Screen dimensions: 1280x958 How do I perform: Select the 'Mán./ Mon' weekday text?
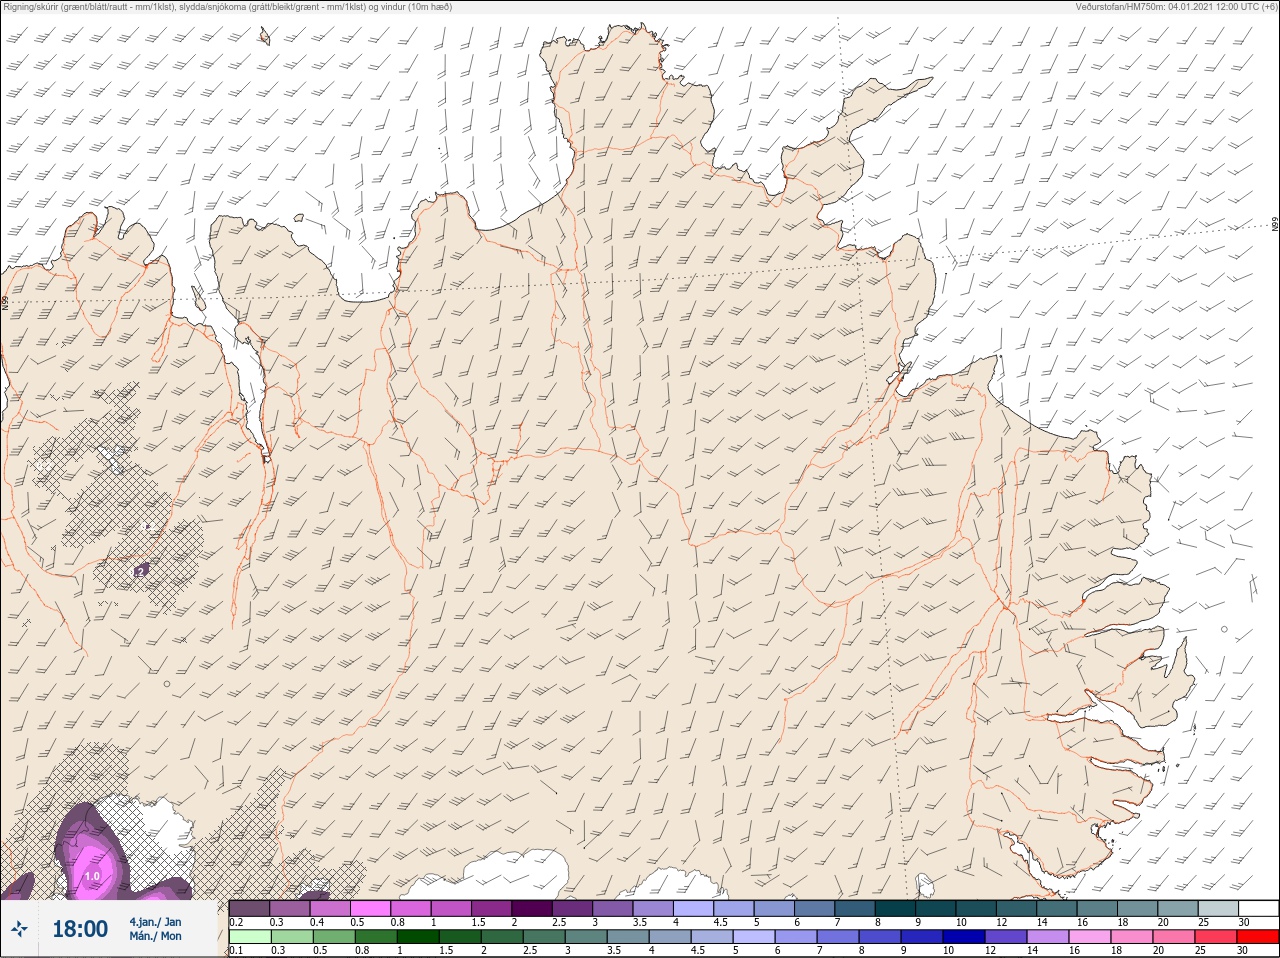pyautogui.click(x=155, y=937)
